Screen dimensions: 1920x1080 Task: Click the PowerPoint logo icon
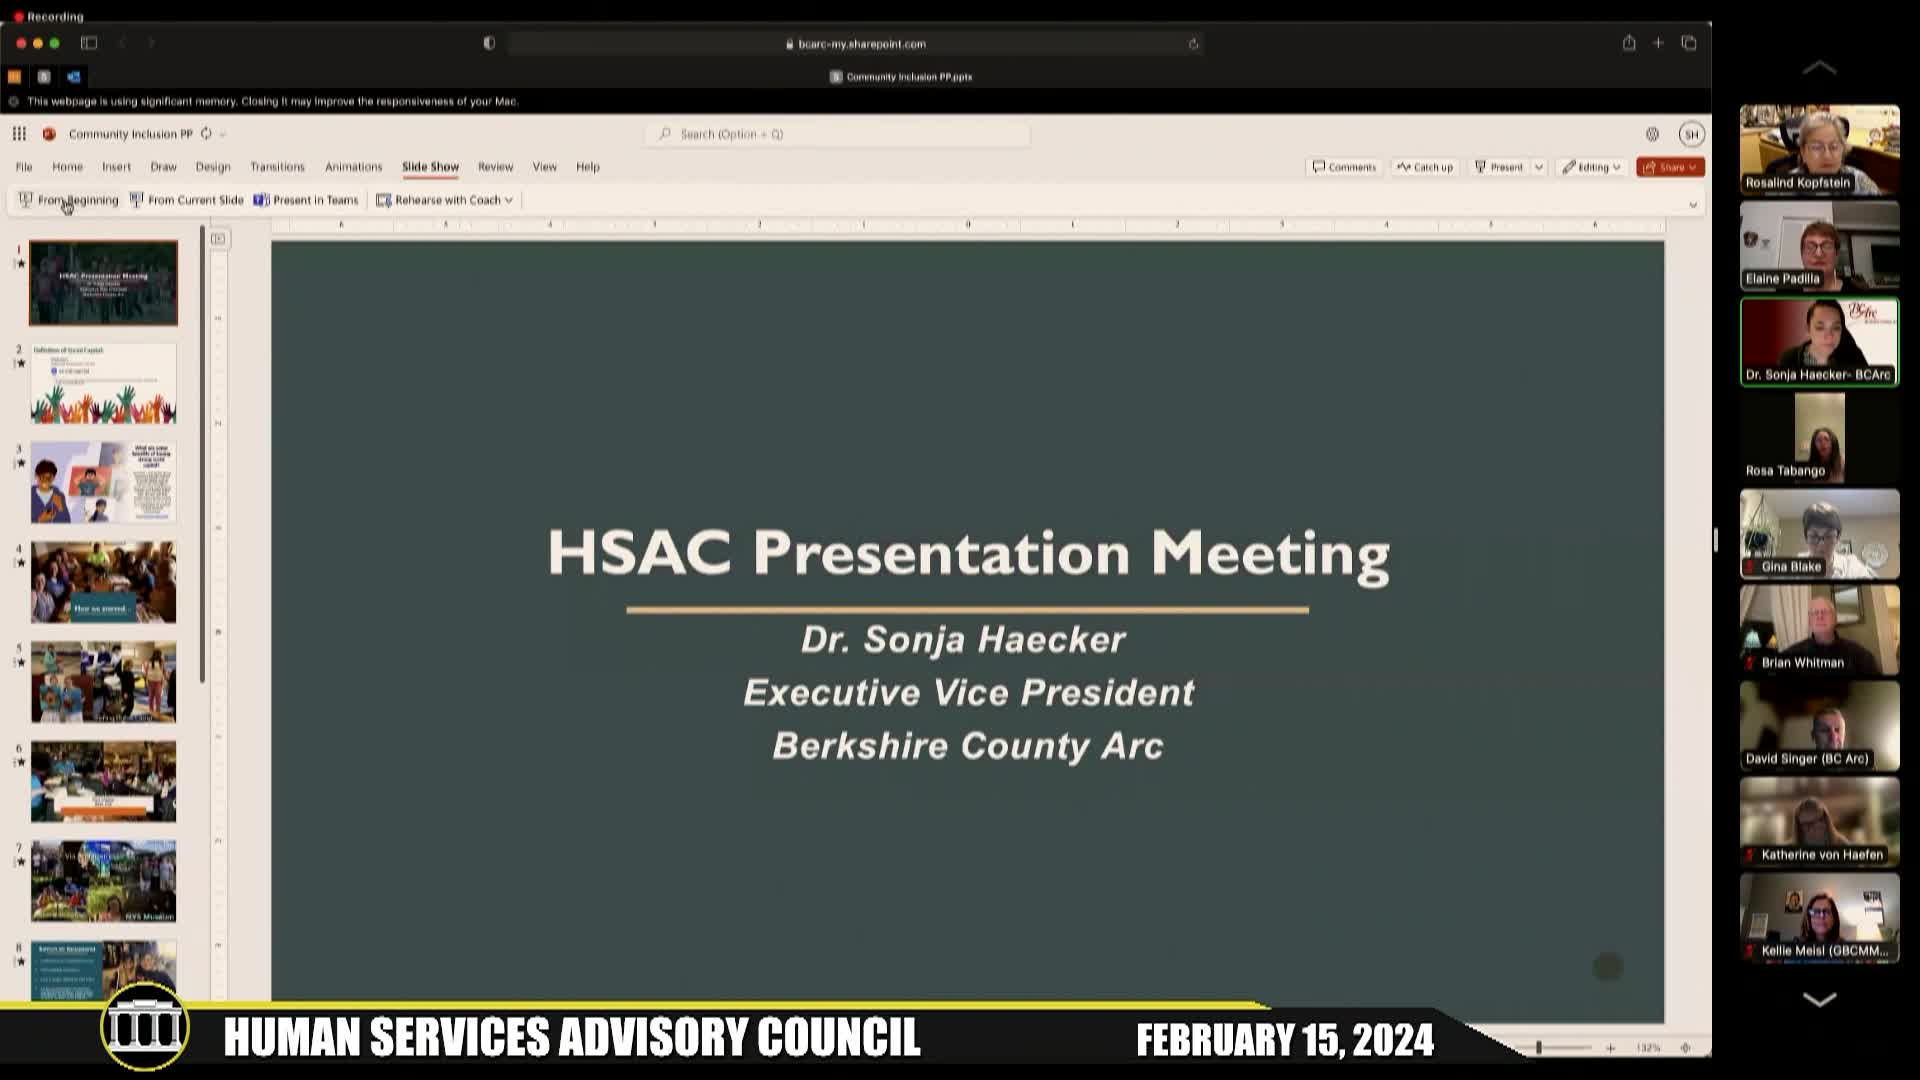[x=49, y=134]
